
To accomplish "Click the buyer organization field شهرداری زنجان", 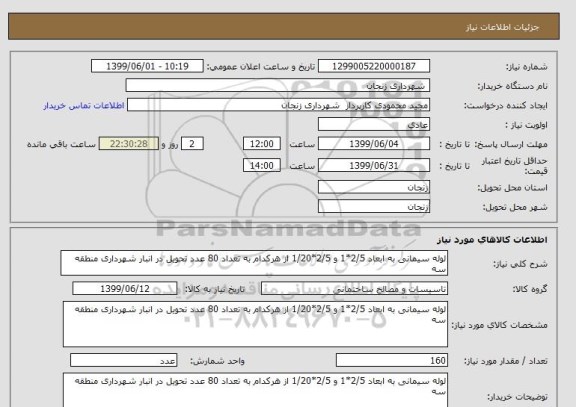I will click(x=277, y=86).
